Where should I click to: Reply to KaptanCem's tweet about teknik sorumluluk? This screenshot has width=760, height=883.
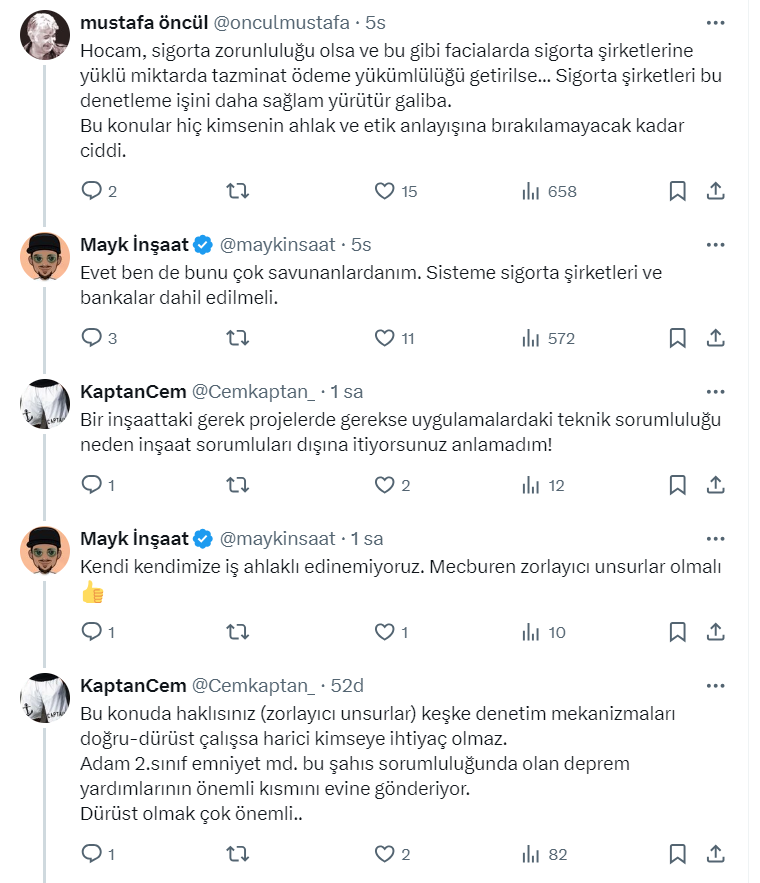[92, 485]
